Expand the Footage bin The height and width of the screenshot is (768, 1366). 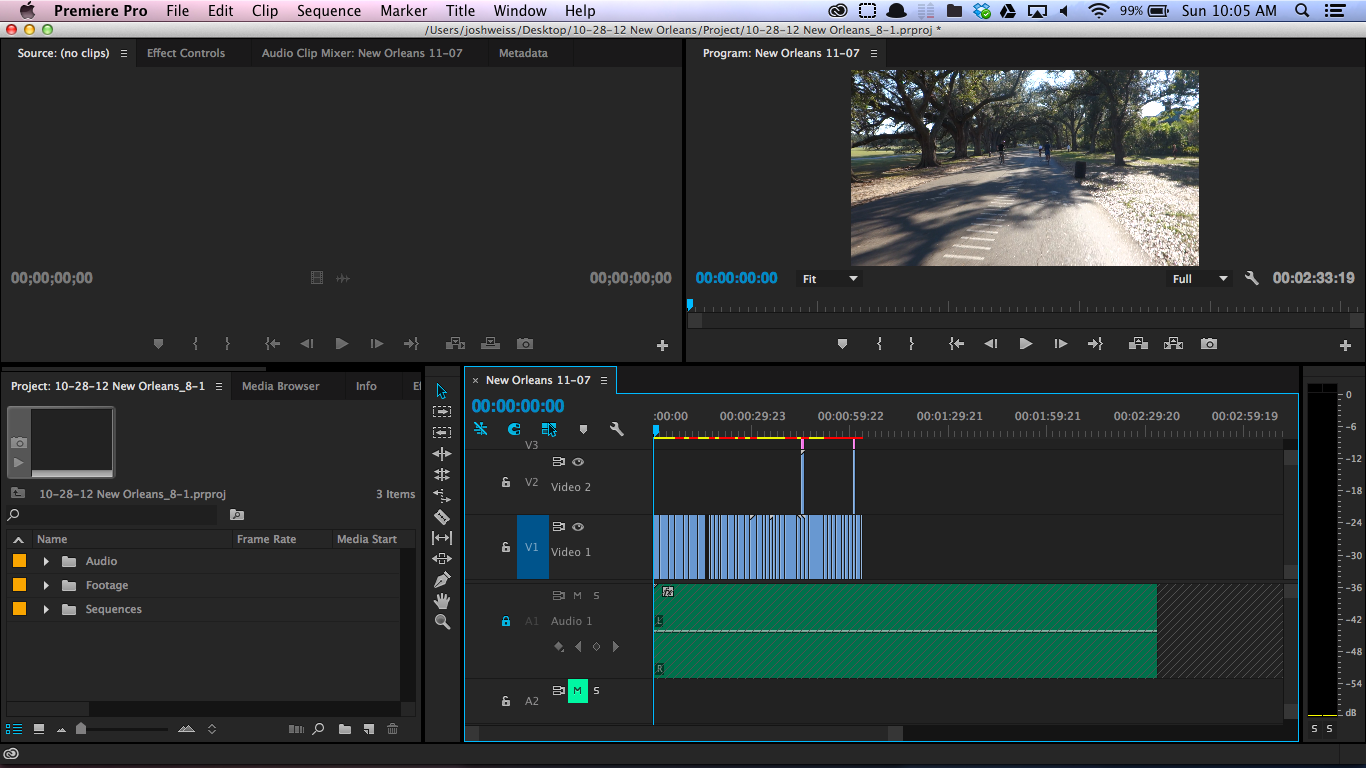46,585
